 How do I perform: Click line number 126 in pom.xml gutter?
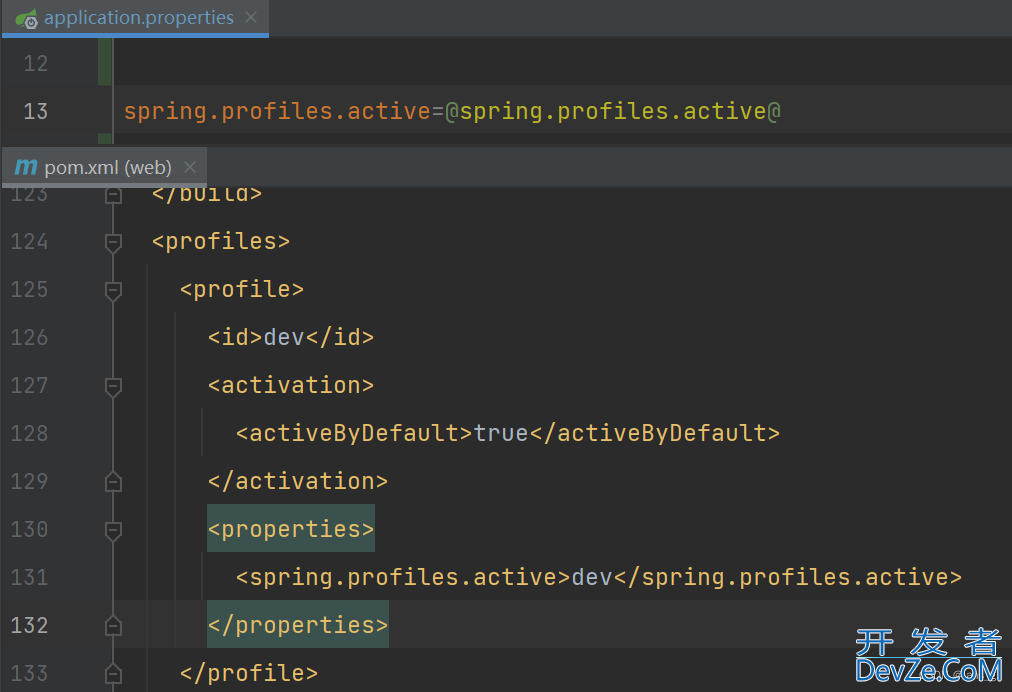pyautogui.click(x=29, y=337)
